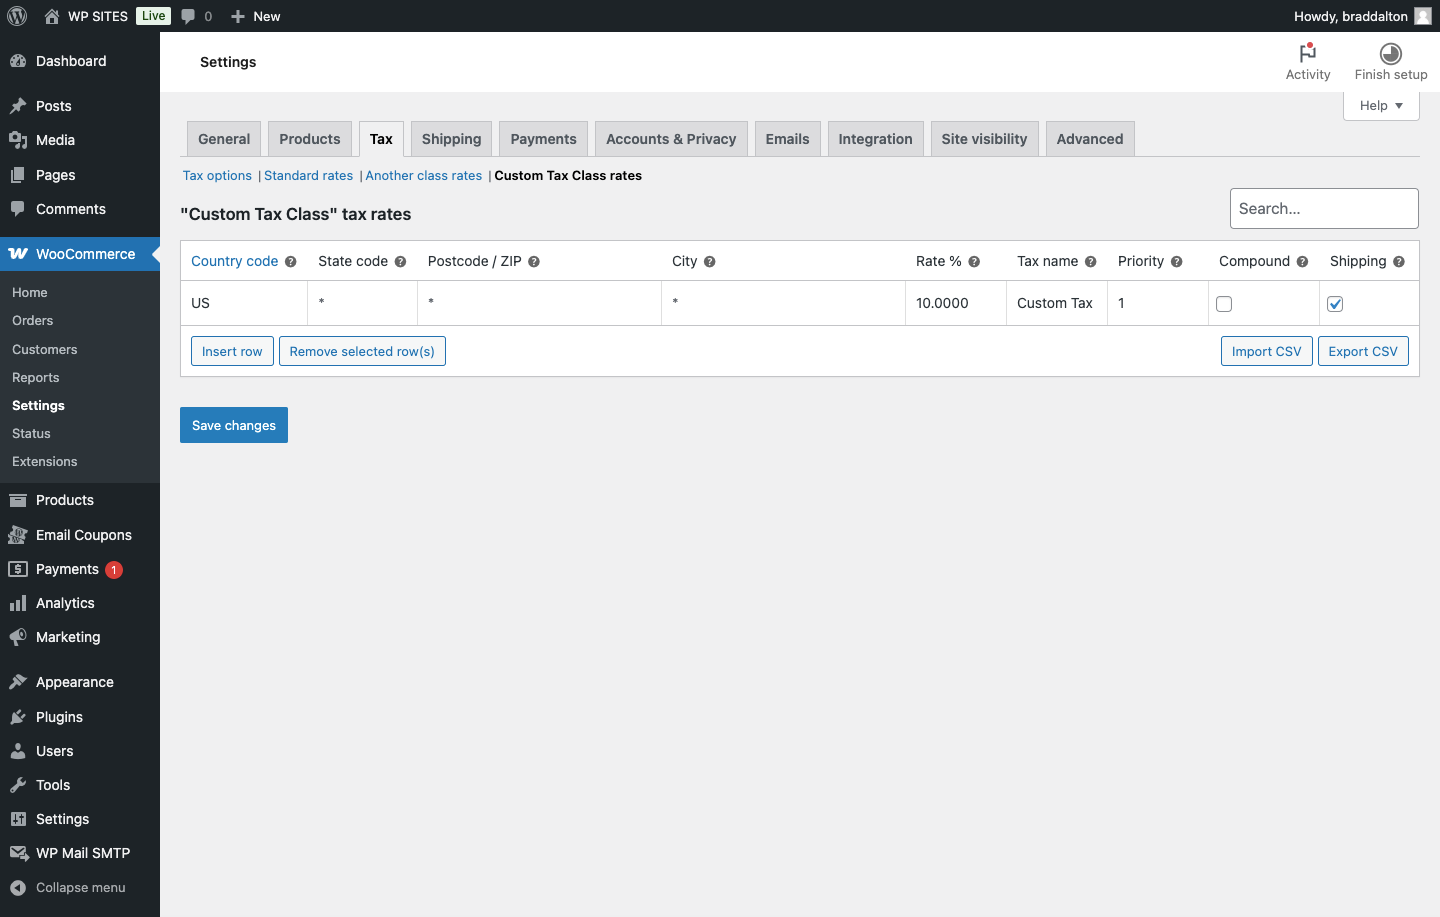Click help icon next to Rate %
The height and width of the screenshot is (917, 1440).
[974, 262]
